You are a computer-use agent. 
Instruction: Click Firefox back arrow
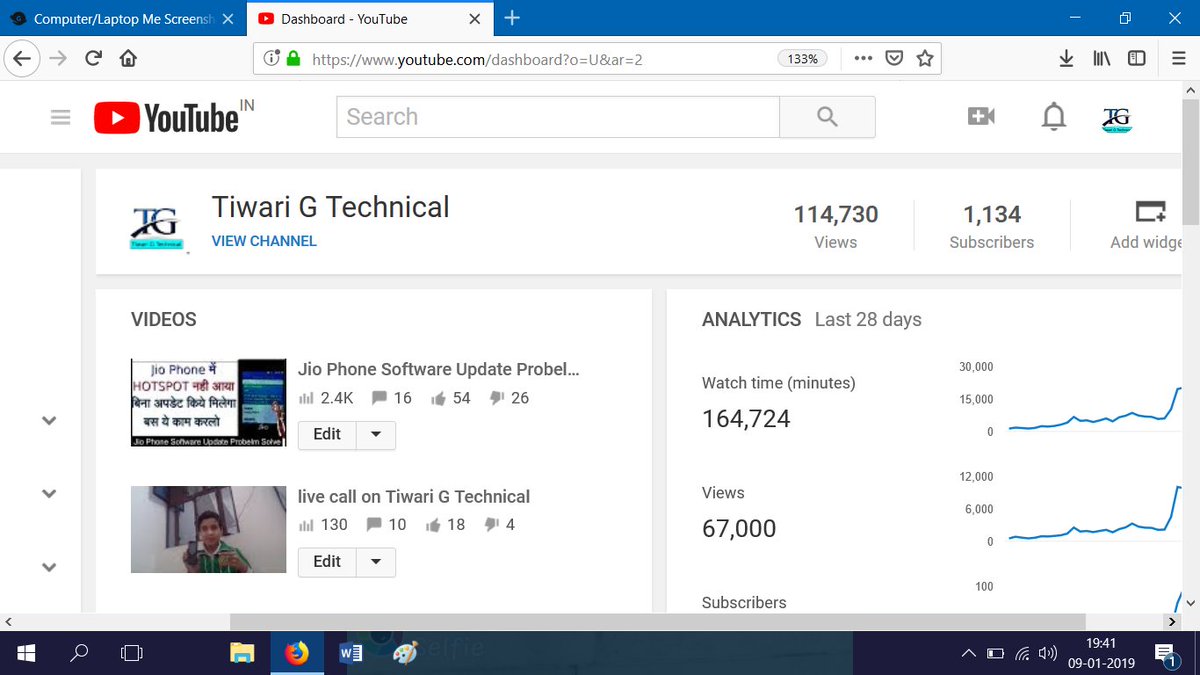coord(22,59)
